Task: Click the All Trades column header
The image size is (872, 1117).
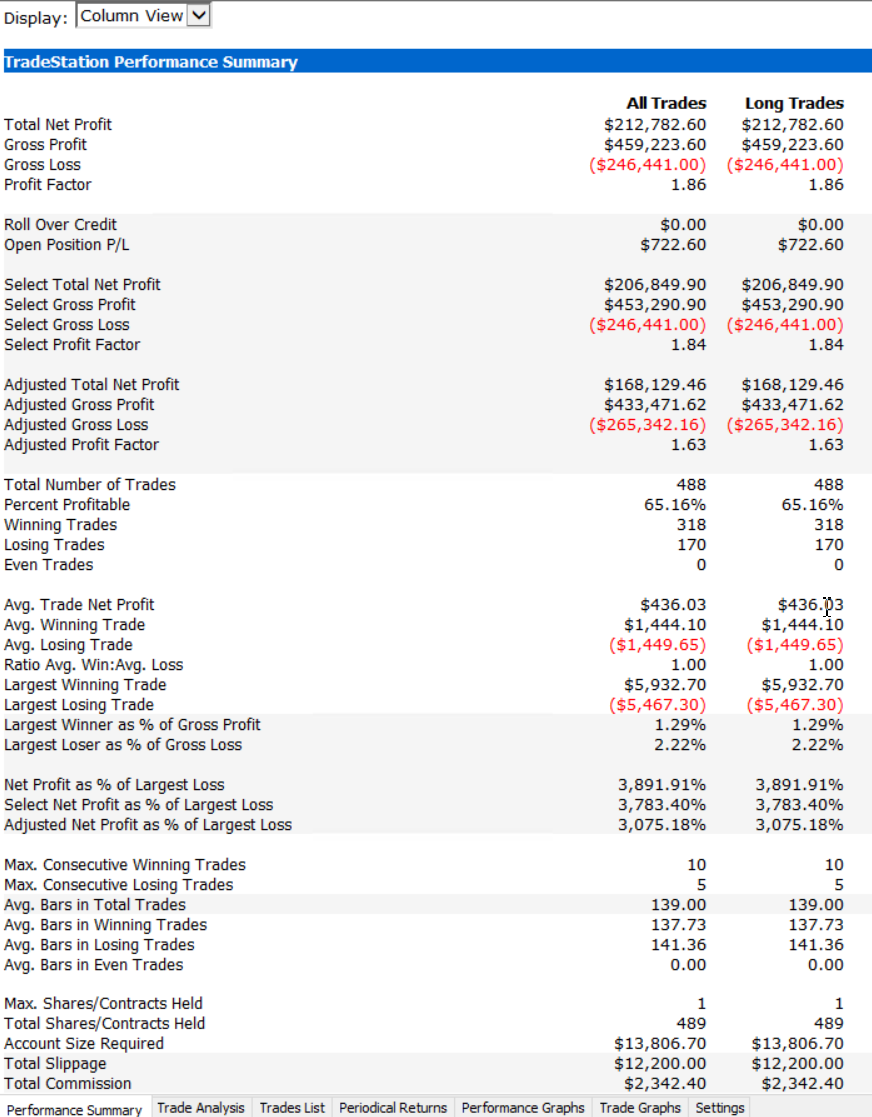Action: pos(666,103)
